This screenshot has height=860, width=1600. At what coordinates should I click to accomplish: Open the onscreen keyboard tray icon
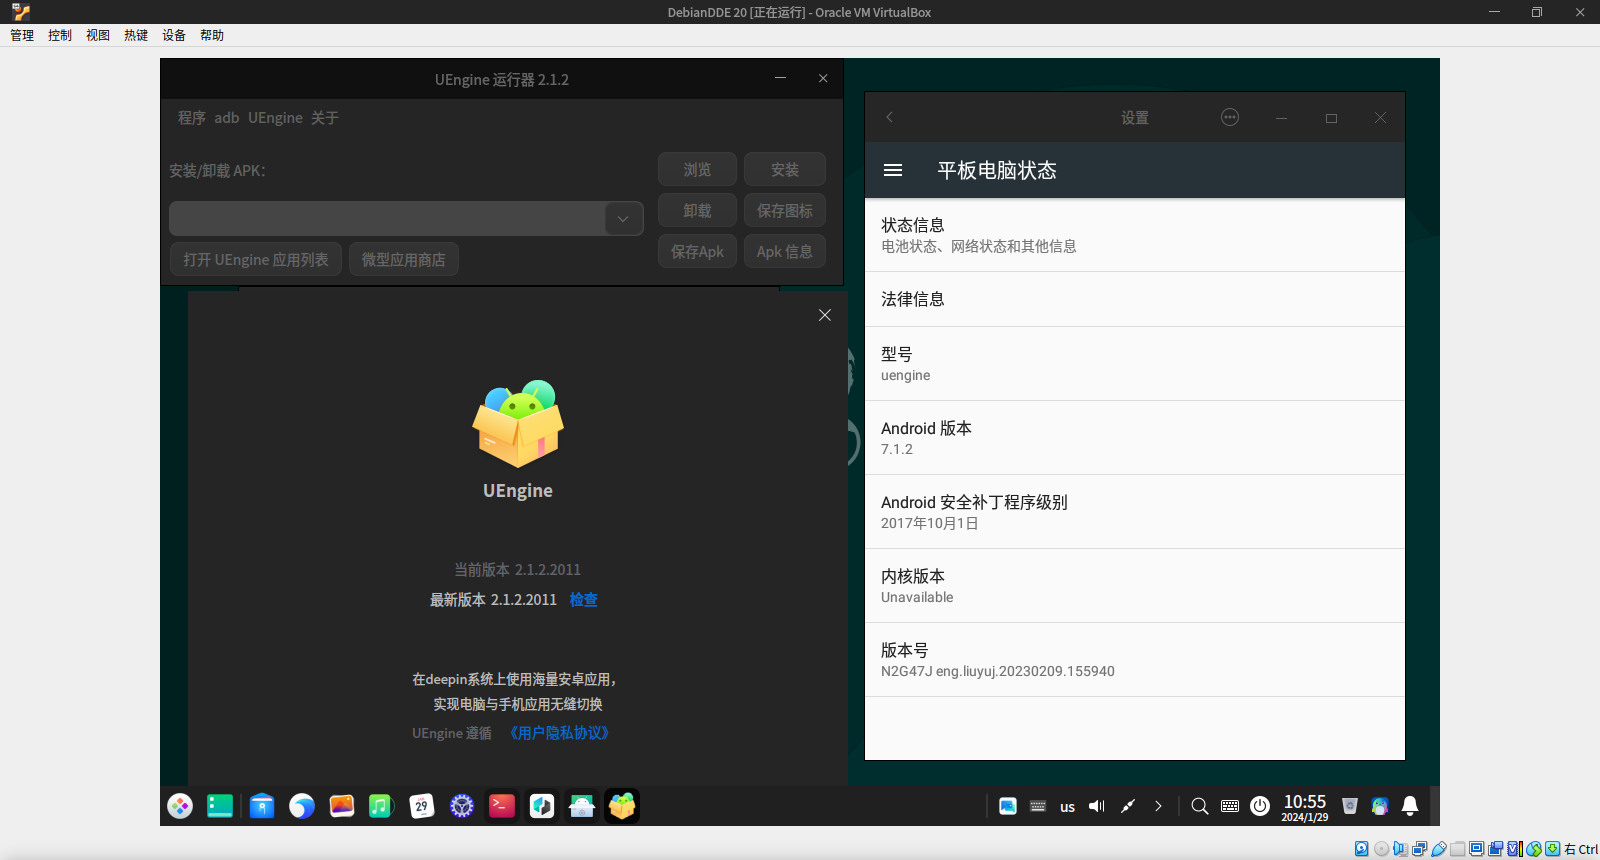pos(1230,806)
